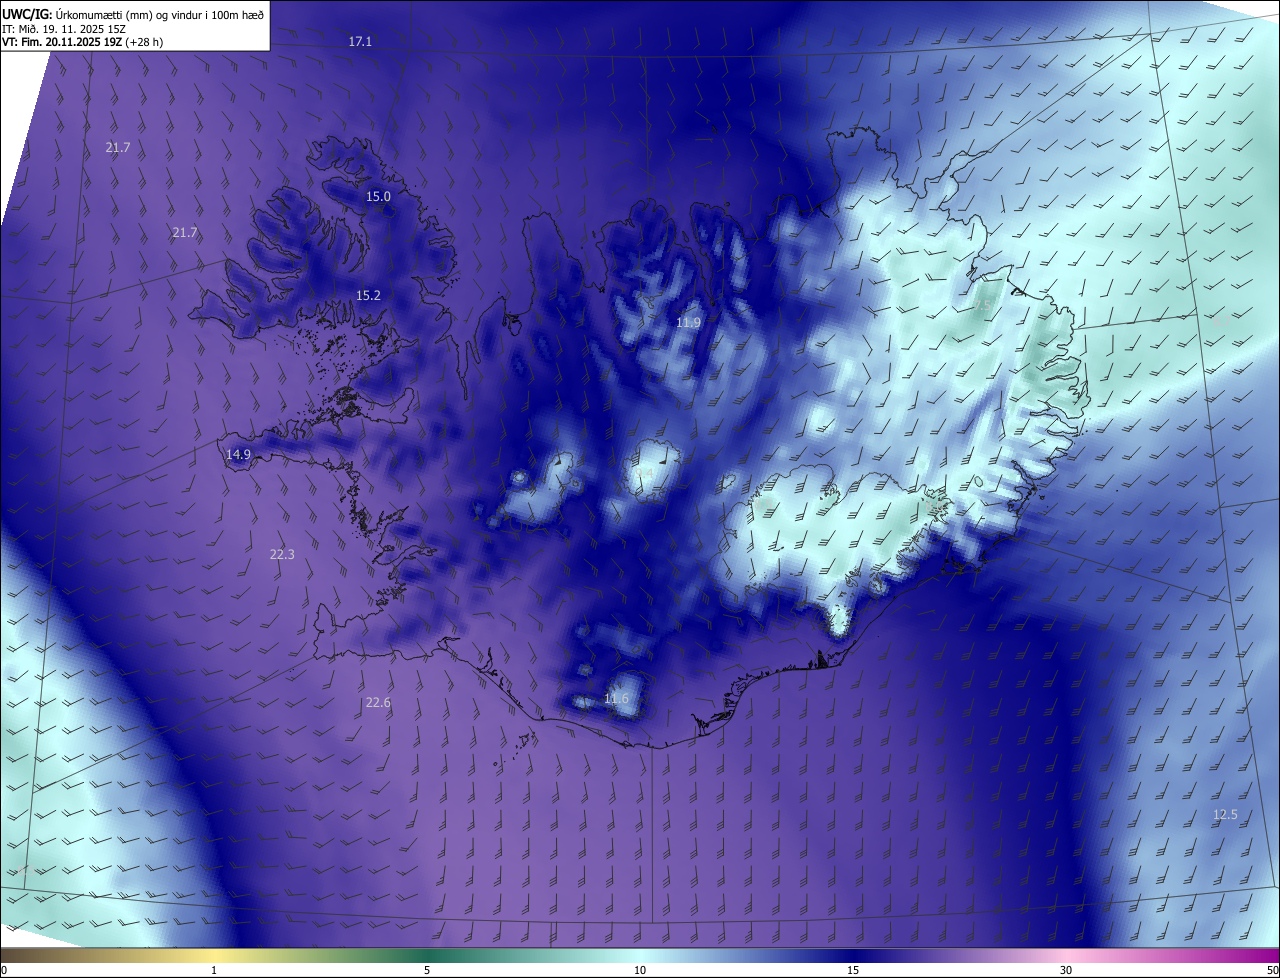Click the 22.6 value label
This screenshot has height=978, width=1280.
tap(378, 702)
